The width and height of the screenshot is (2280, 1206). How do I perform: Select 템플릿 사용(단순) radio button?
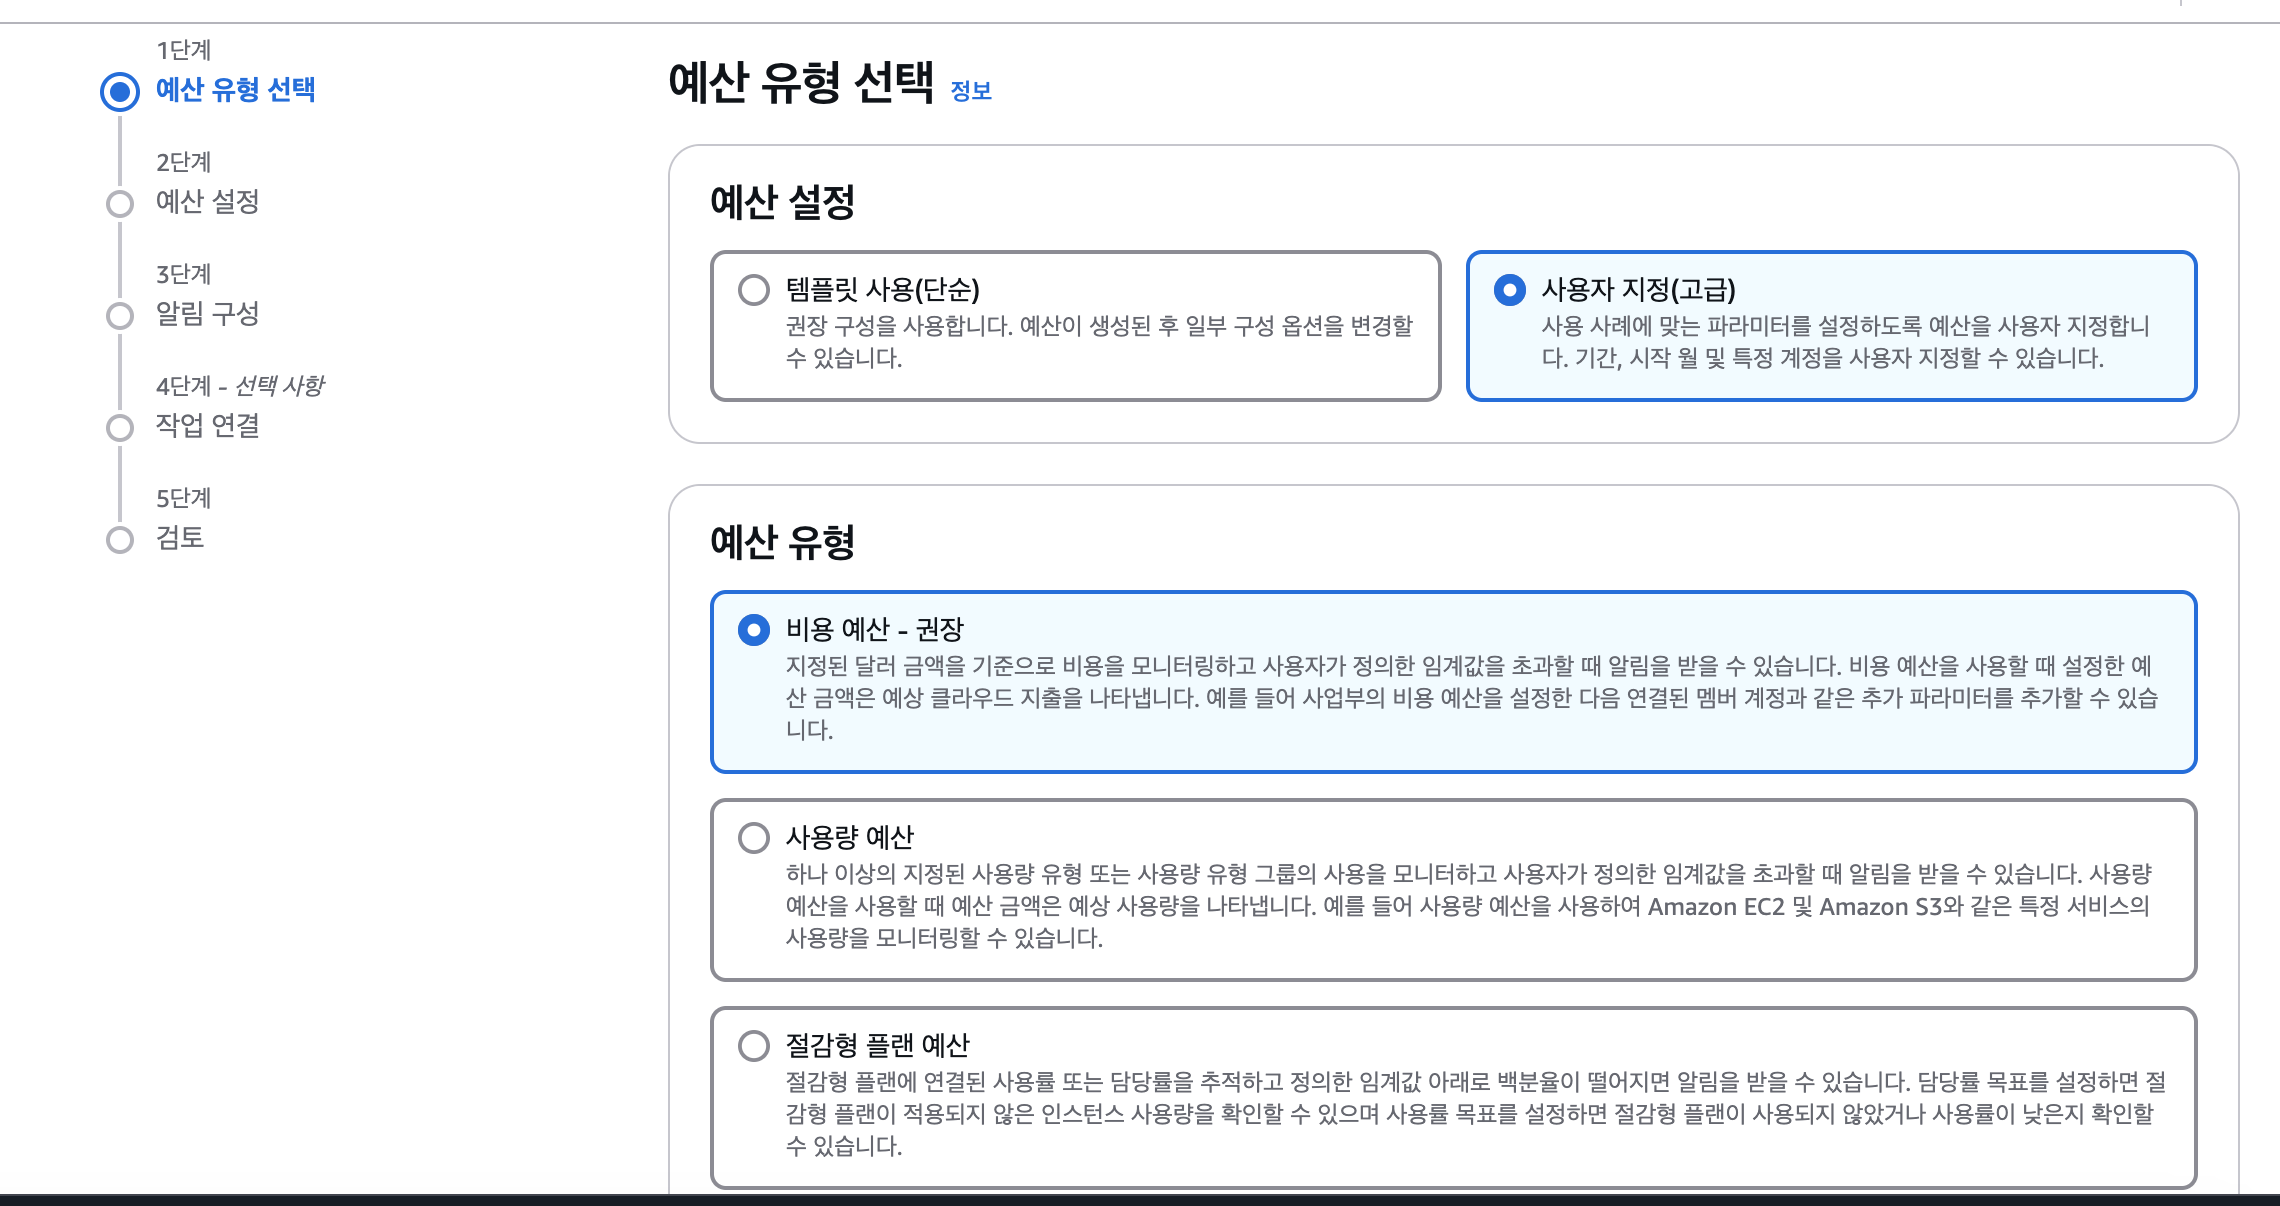coord(754,290)
